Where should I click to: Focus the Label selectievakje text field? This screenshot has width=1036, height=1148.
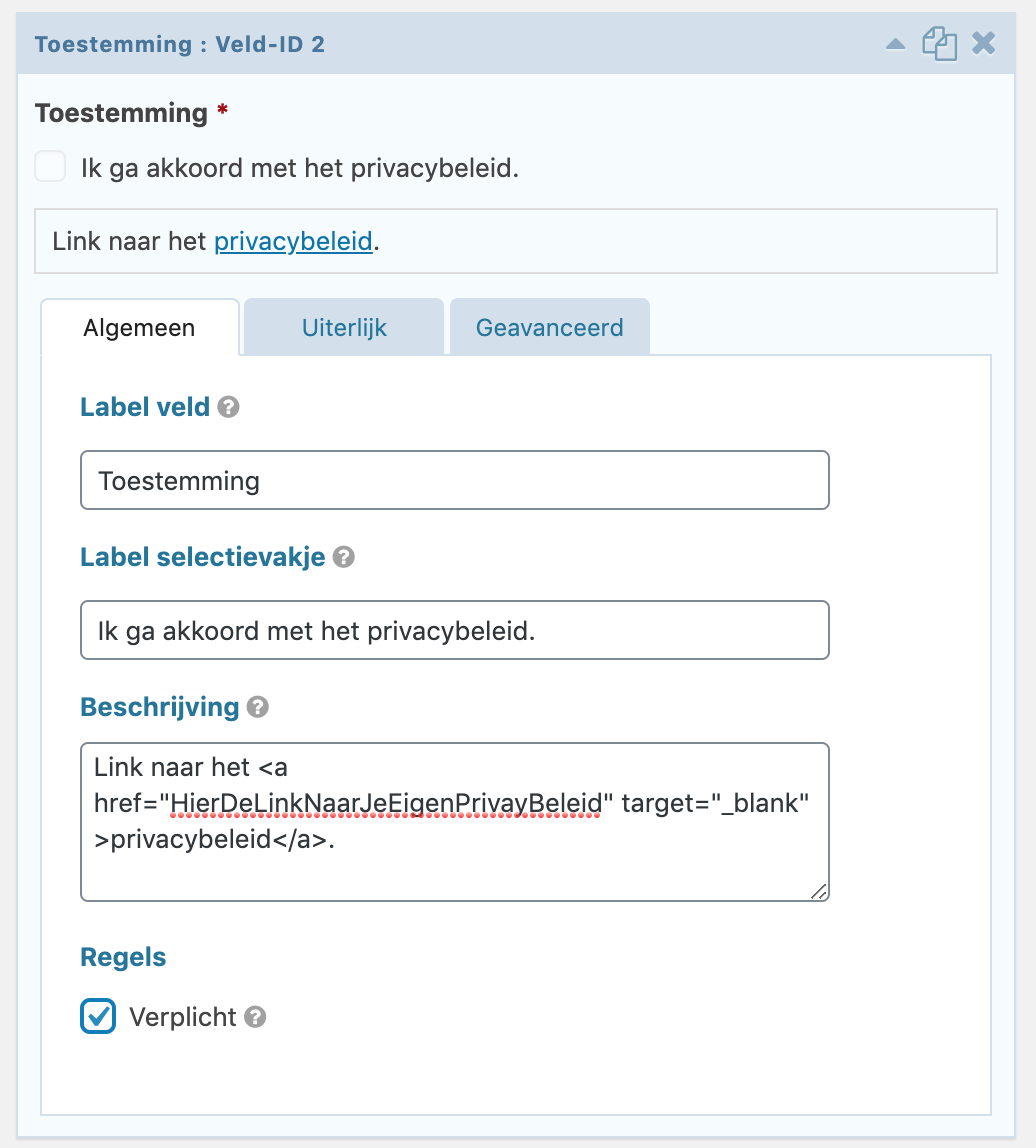pos(455,630)
